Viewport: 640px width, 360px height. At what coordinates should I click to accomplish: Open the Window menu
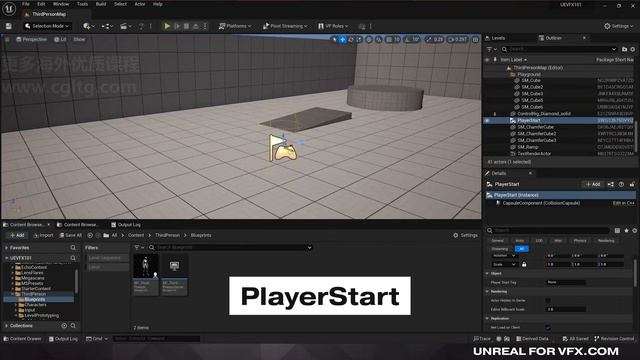click(61, 4)
